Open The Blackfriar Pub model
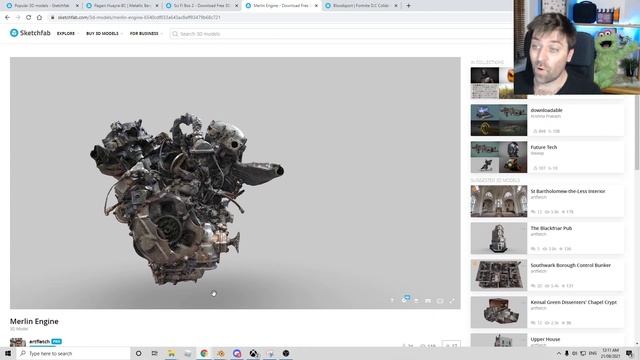 (551, 228)
